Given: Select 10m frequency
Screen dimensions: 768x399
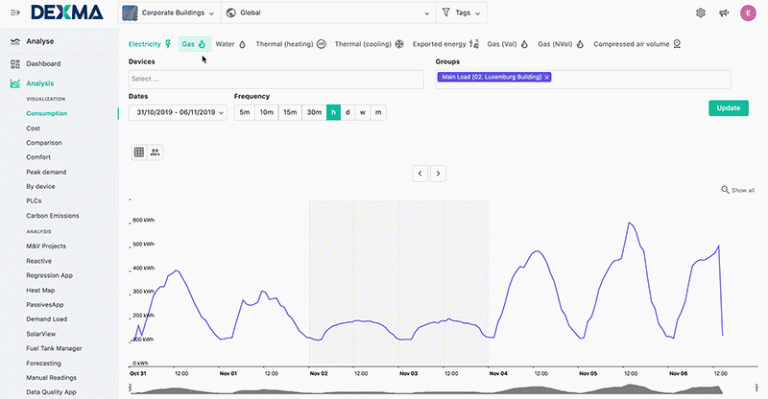Looking at the screenshot, I should pyautogui.click(x=266, y=112).
